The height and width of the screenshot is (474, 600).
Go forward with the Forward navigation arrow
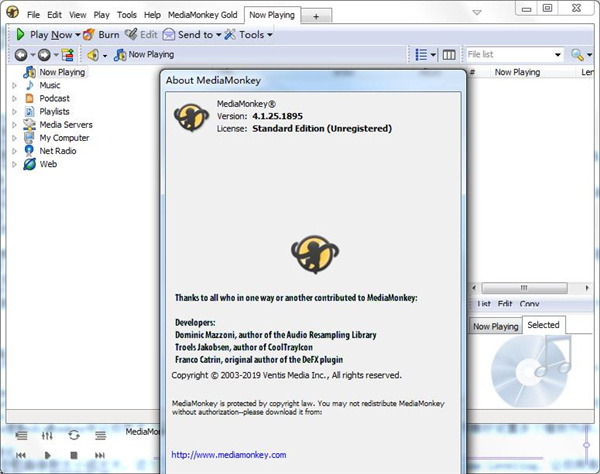pos(44,55)
